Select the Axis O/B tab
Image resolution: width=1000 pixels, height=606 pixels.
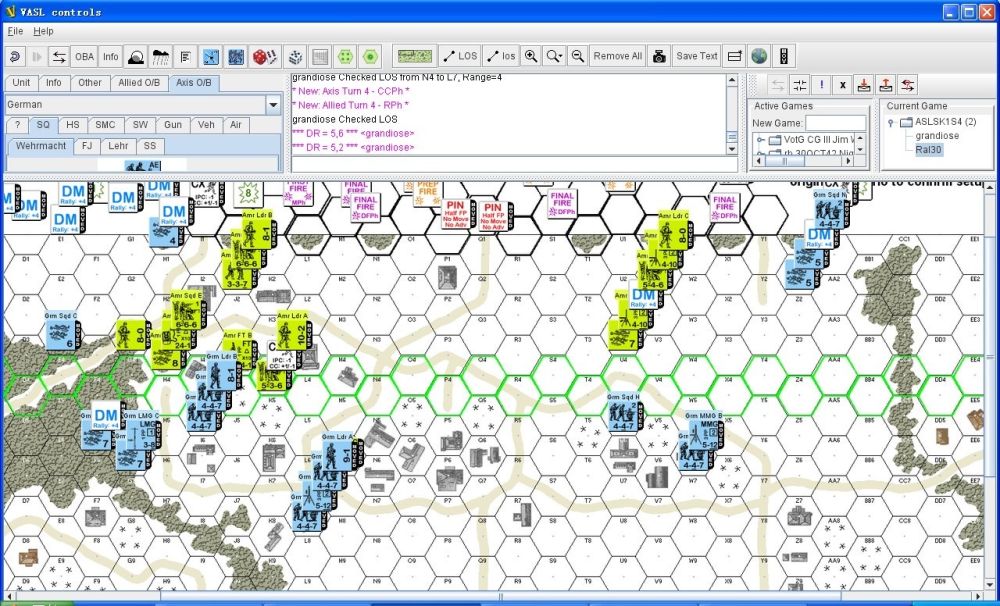pos(194,83)
